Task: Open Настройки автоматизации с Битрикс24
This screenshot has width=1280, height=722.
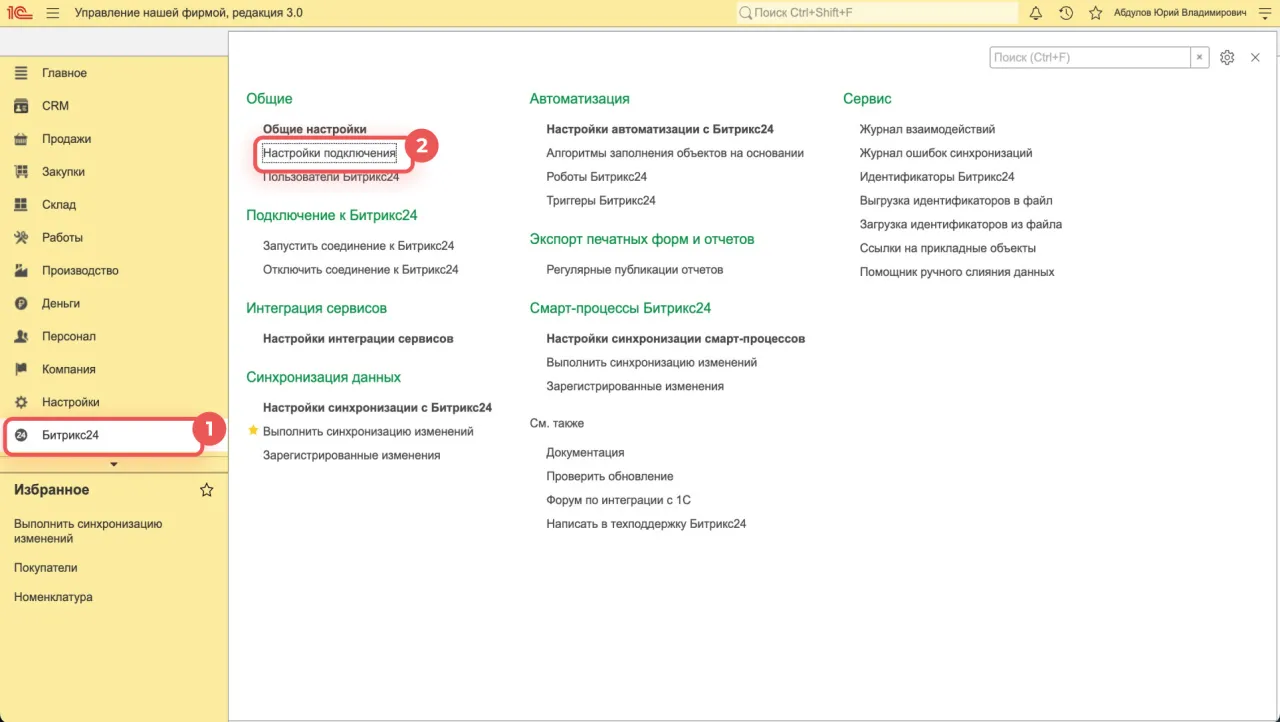Action: (660, 129)
